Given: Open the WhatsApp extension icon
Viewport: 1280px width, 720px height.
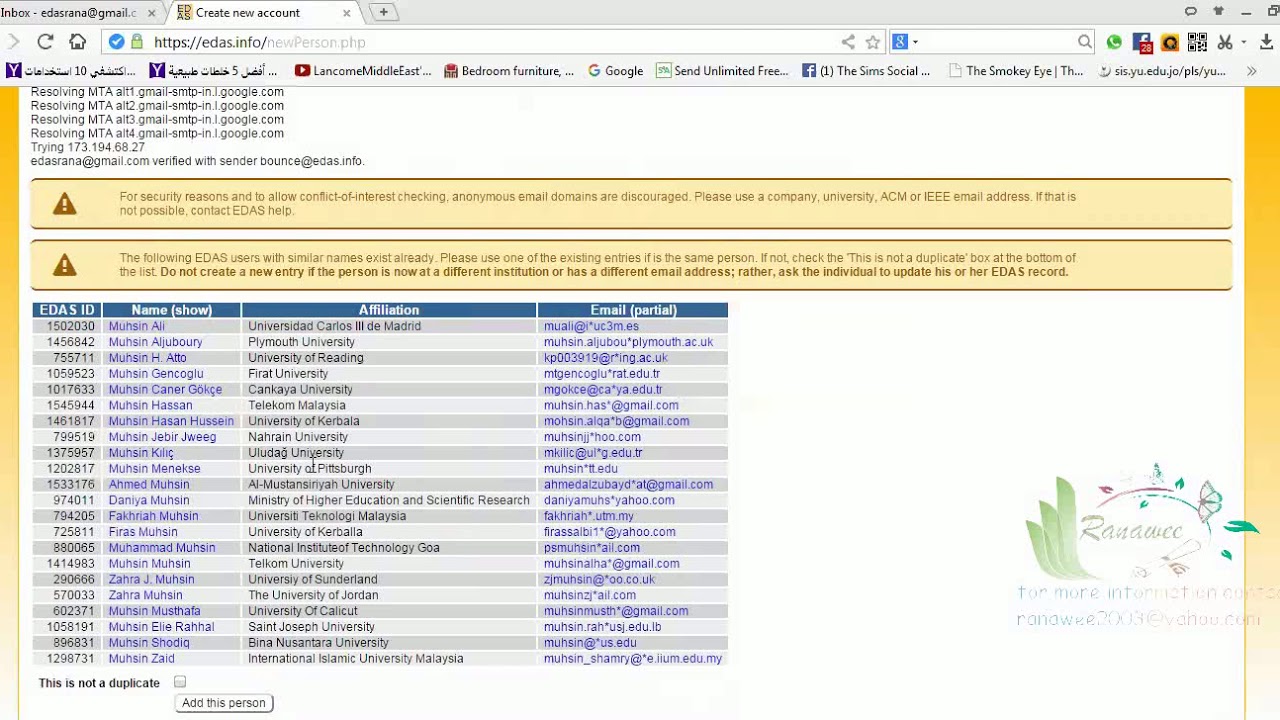Looking at the screenshot, I should (1114, 42).
